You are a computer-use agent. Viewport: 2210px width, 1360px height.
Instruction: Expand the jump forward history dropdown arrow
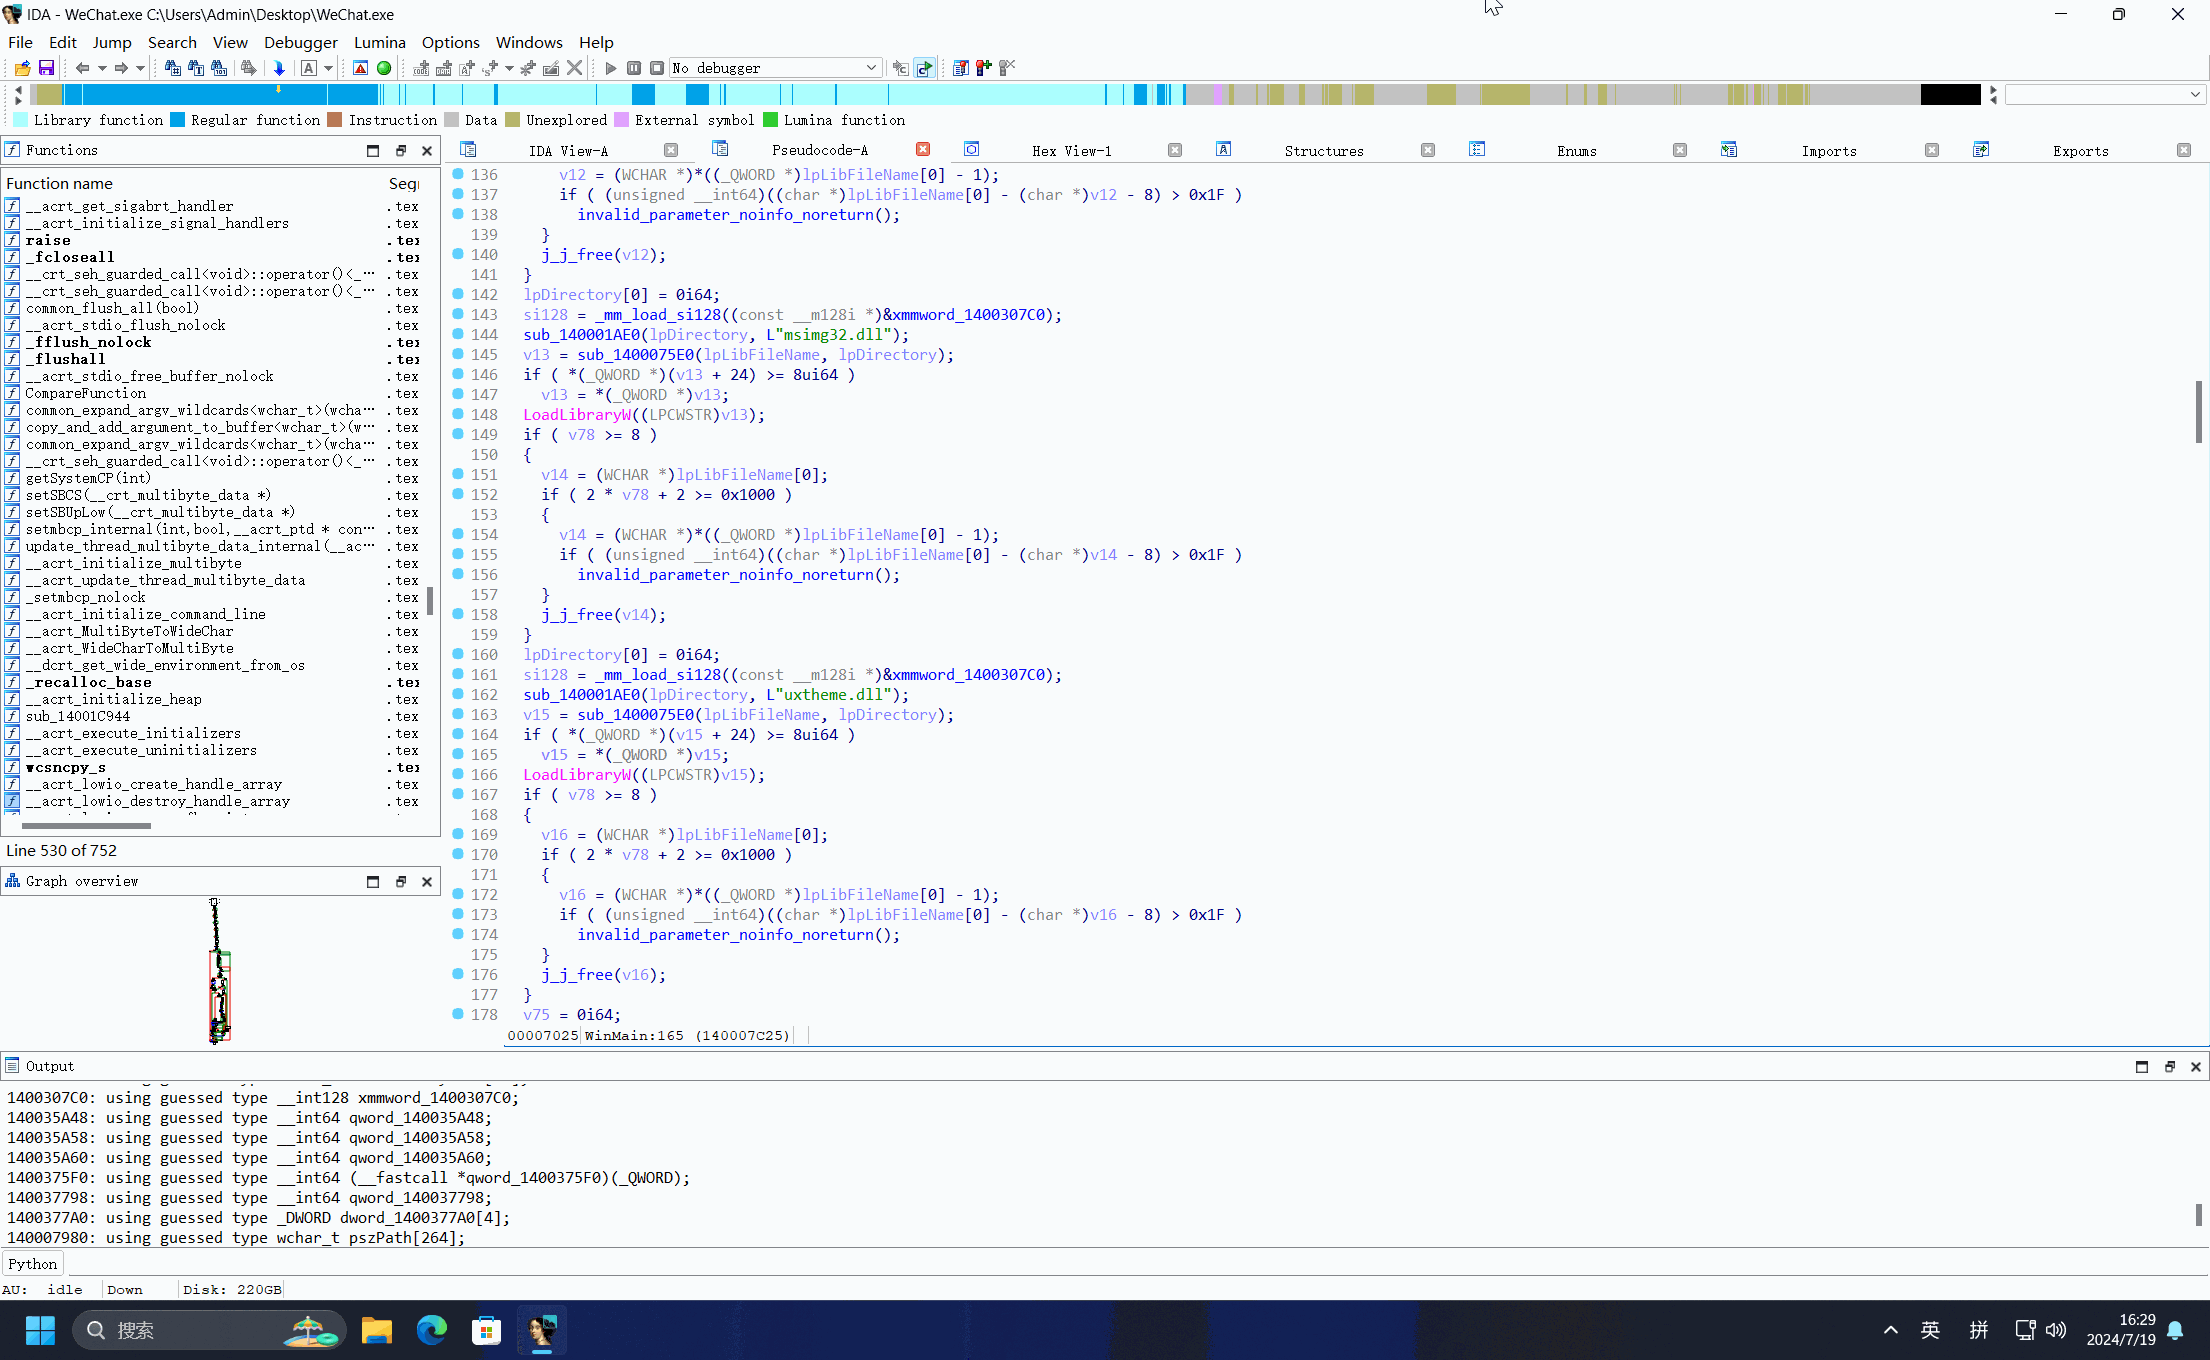[140, 68]
